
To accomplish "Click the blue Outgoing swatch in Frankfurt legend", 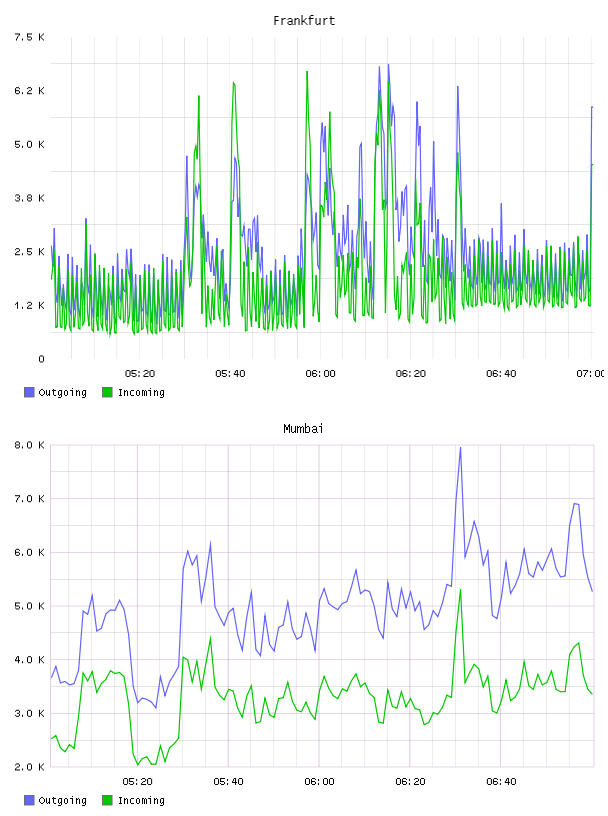I will (29, 392).
